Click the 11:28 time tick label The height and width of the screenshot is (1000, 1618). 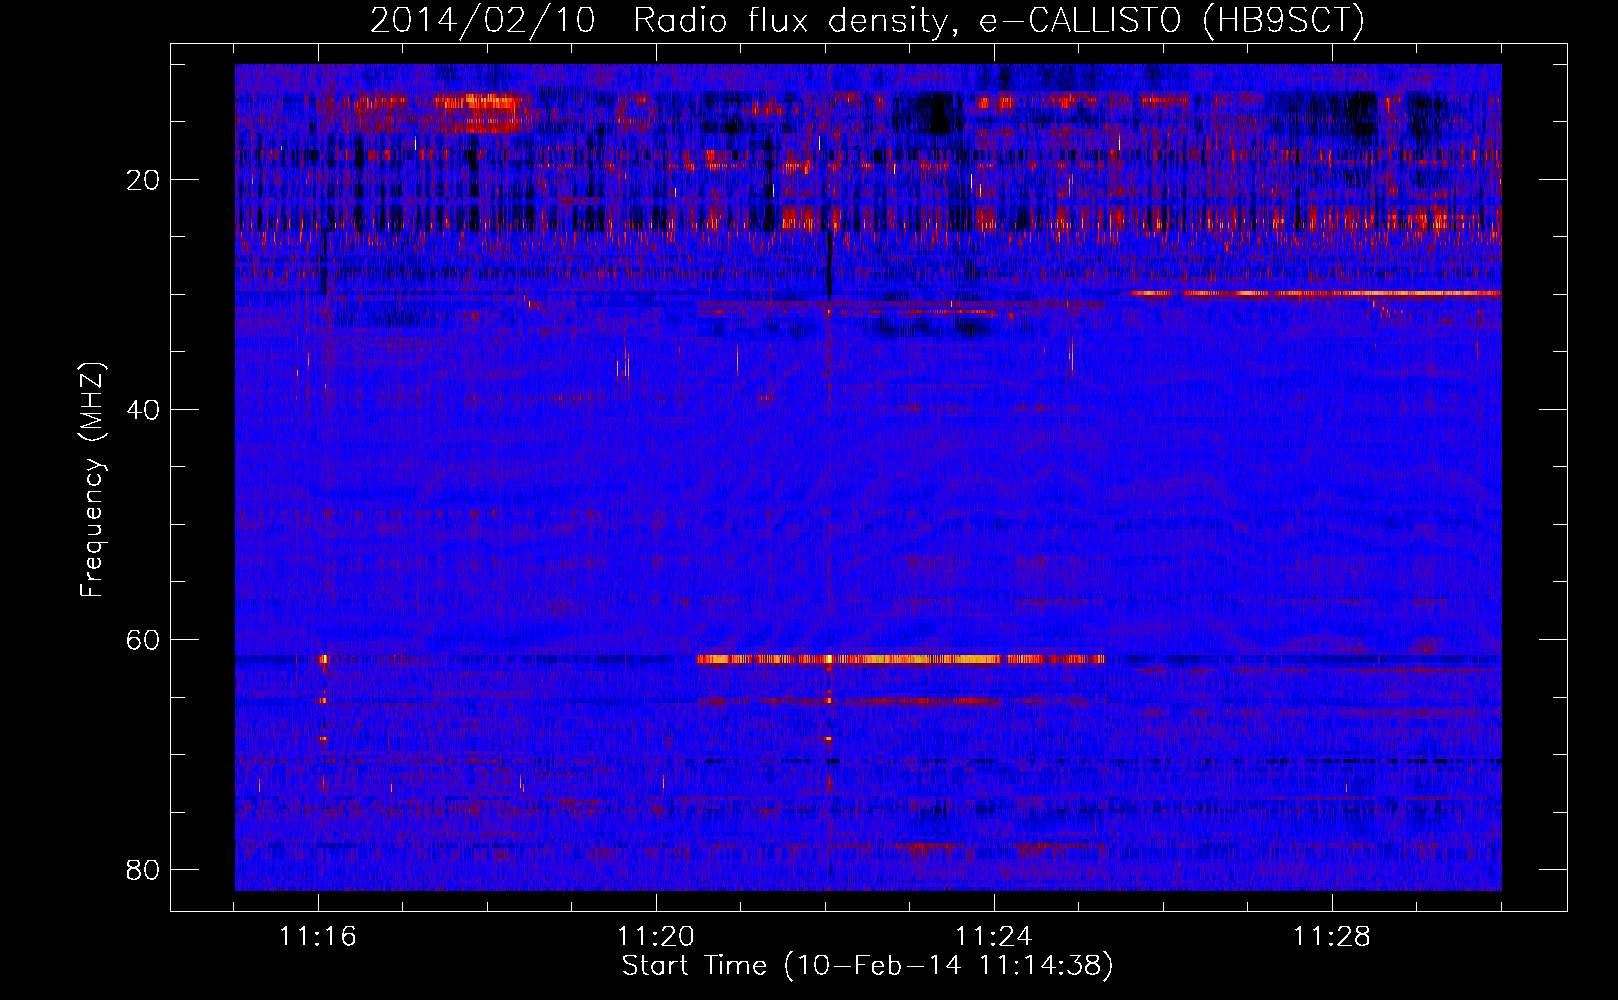click(1332, 937)
